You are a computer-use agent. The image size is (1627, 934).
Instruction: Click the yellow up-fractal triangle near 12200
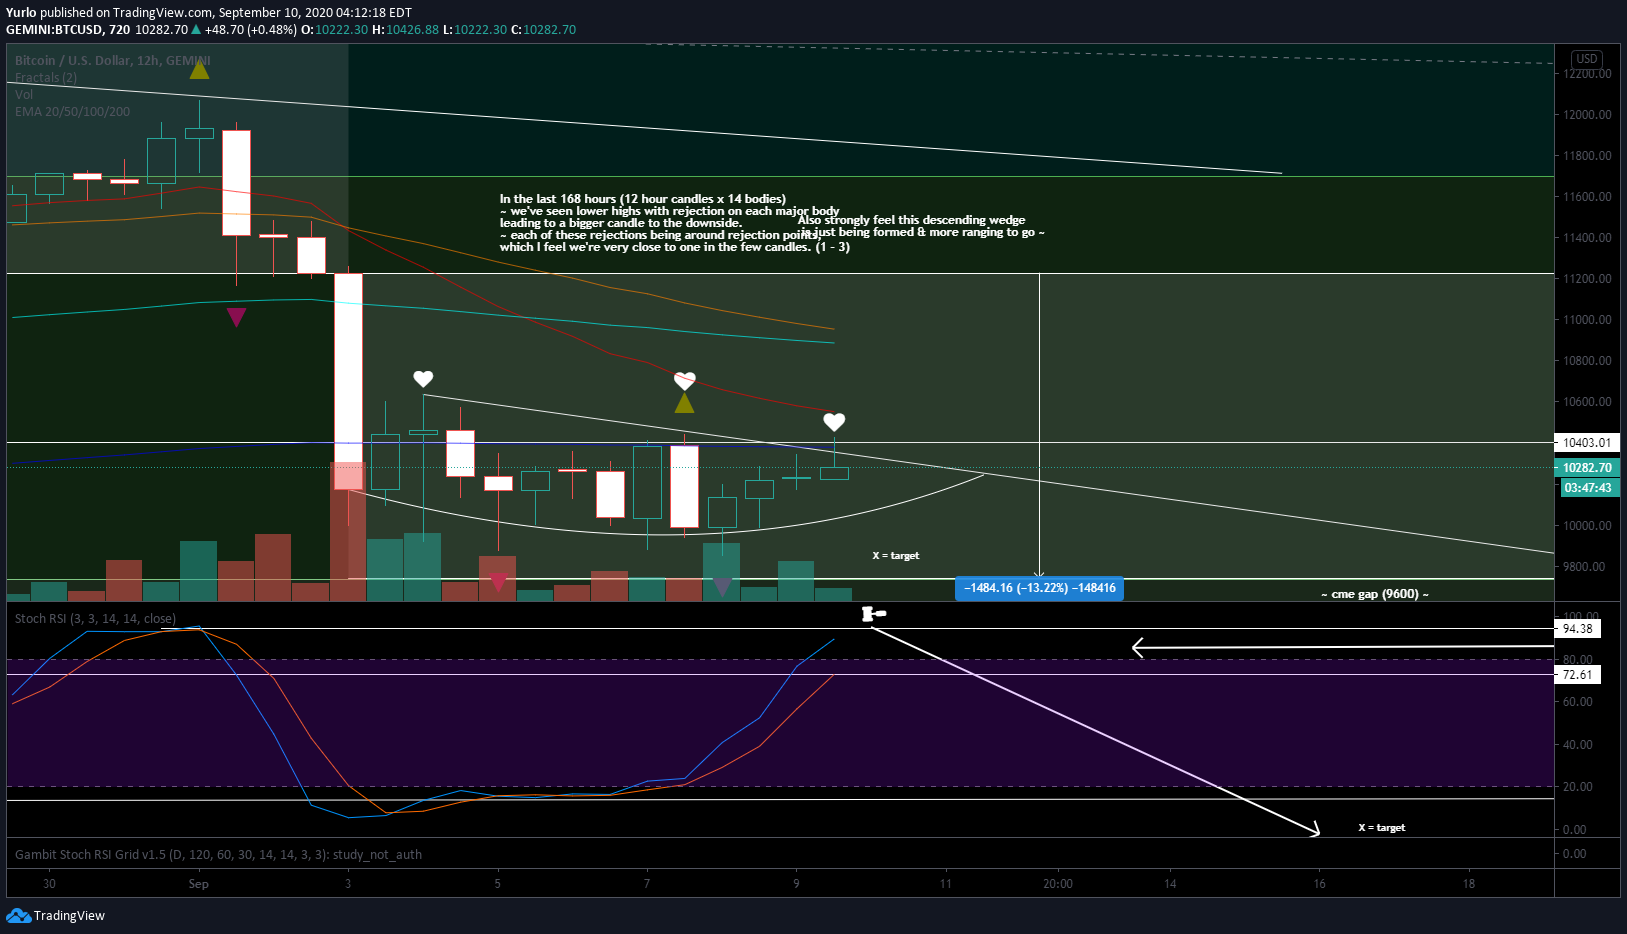199,69
